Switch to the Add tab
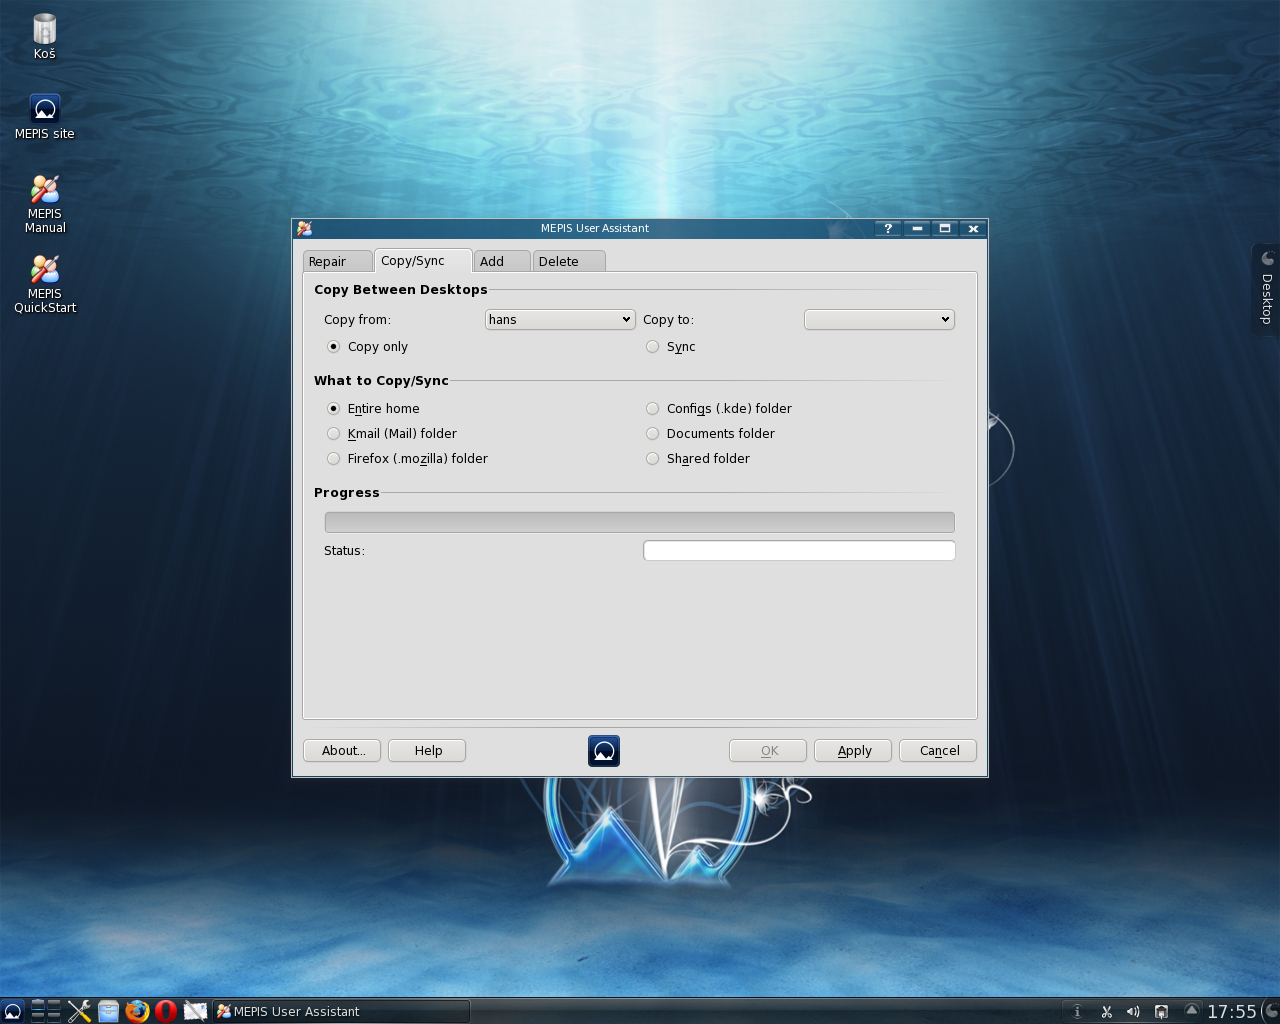1280x1024 pixels. click(502, 261)
